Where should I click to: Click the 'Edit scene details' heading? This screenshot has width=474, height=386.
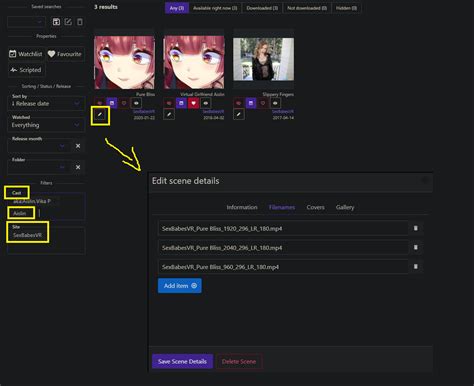point(186,181)
